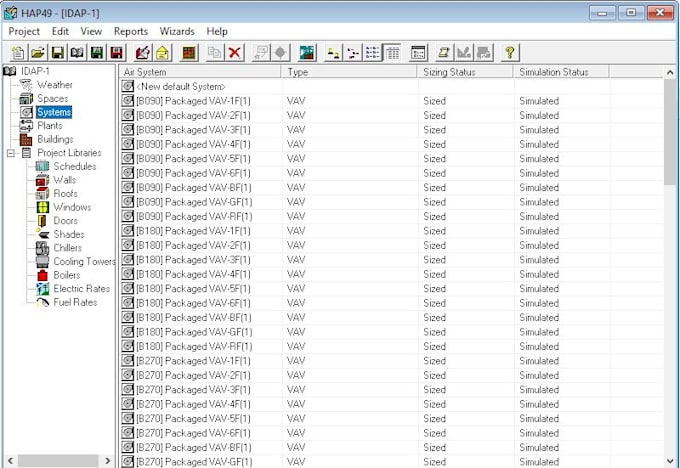Select Spaces in the project tree
This screenshot has height=468, width=680.
coord(52,98)
